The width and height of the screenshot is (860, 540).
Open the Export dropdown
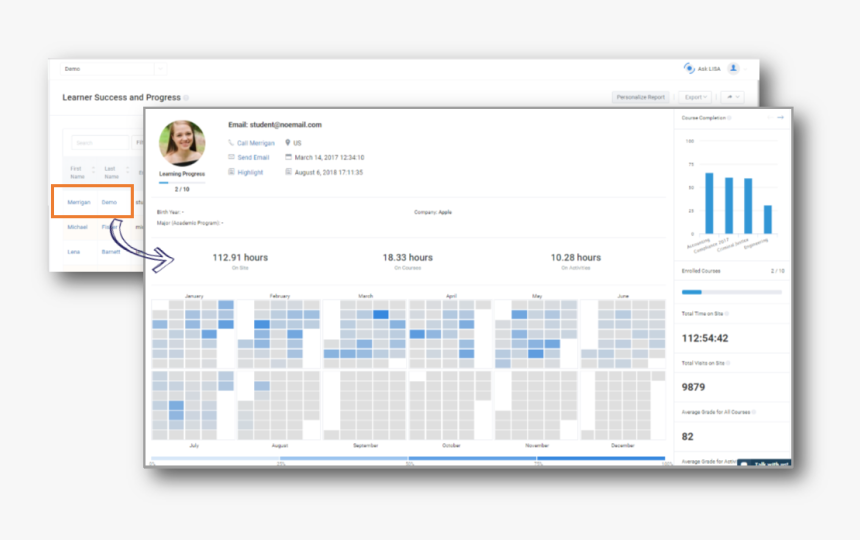[x=695, y=97]
